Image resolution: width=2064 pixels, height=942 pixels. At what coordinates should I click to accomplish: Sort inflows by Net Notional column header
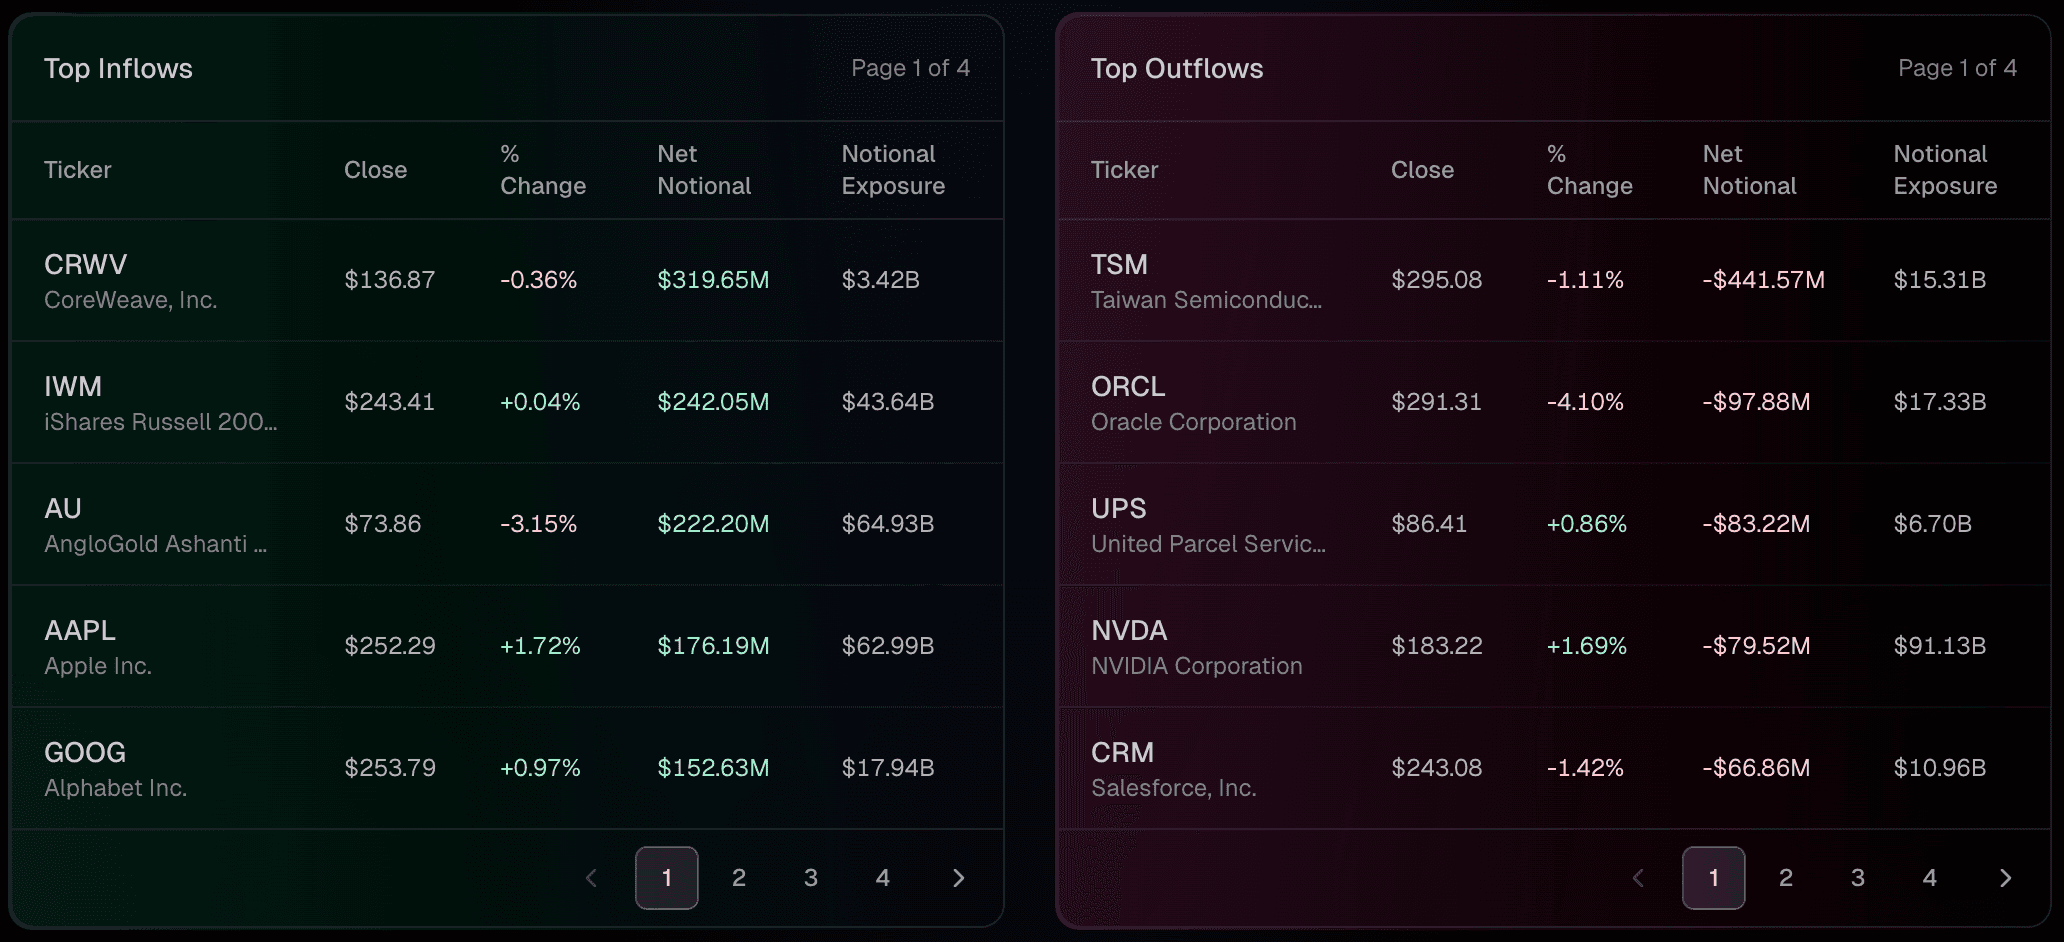click(703, 170)
